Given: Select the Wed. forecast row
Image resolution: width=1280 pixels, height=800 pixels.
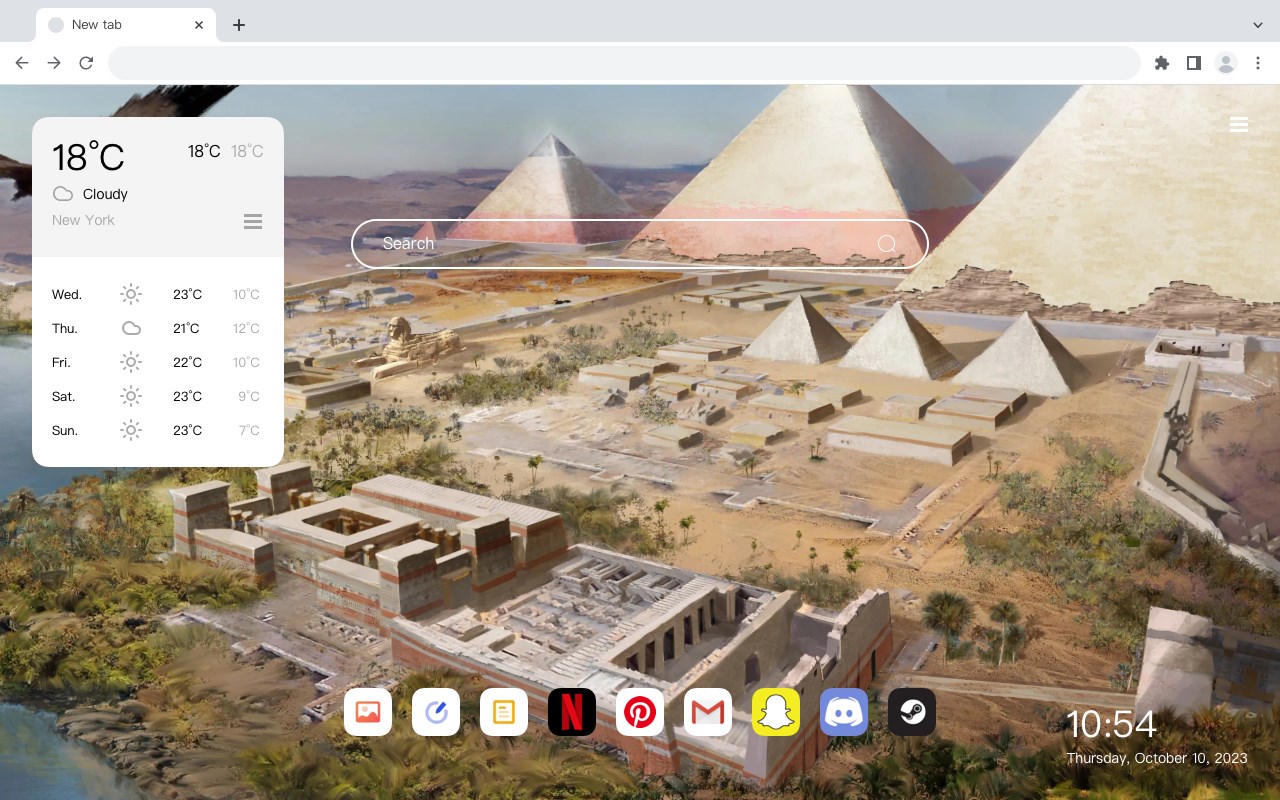Looking at the screenshot, I should [x=157, y=294].
